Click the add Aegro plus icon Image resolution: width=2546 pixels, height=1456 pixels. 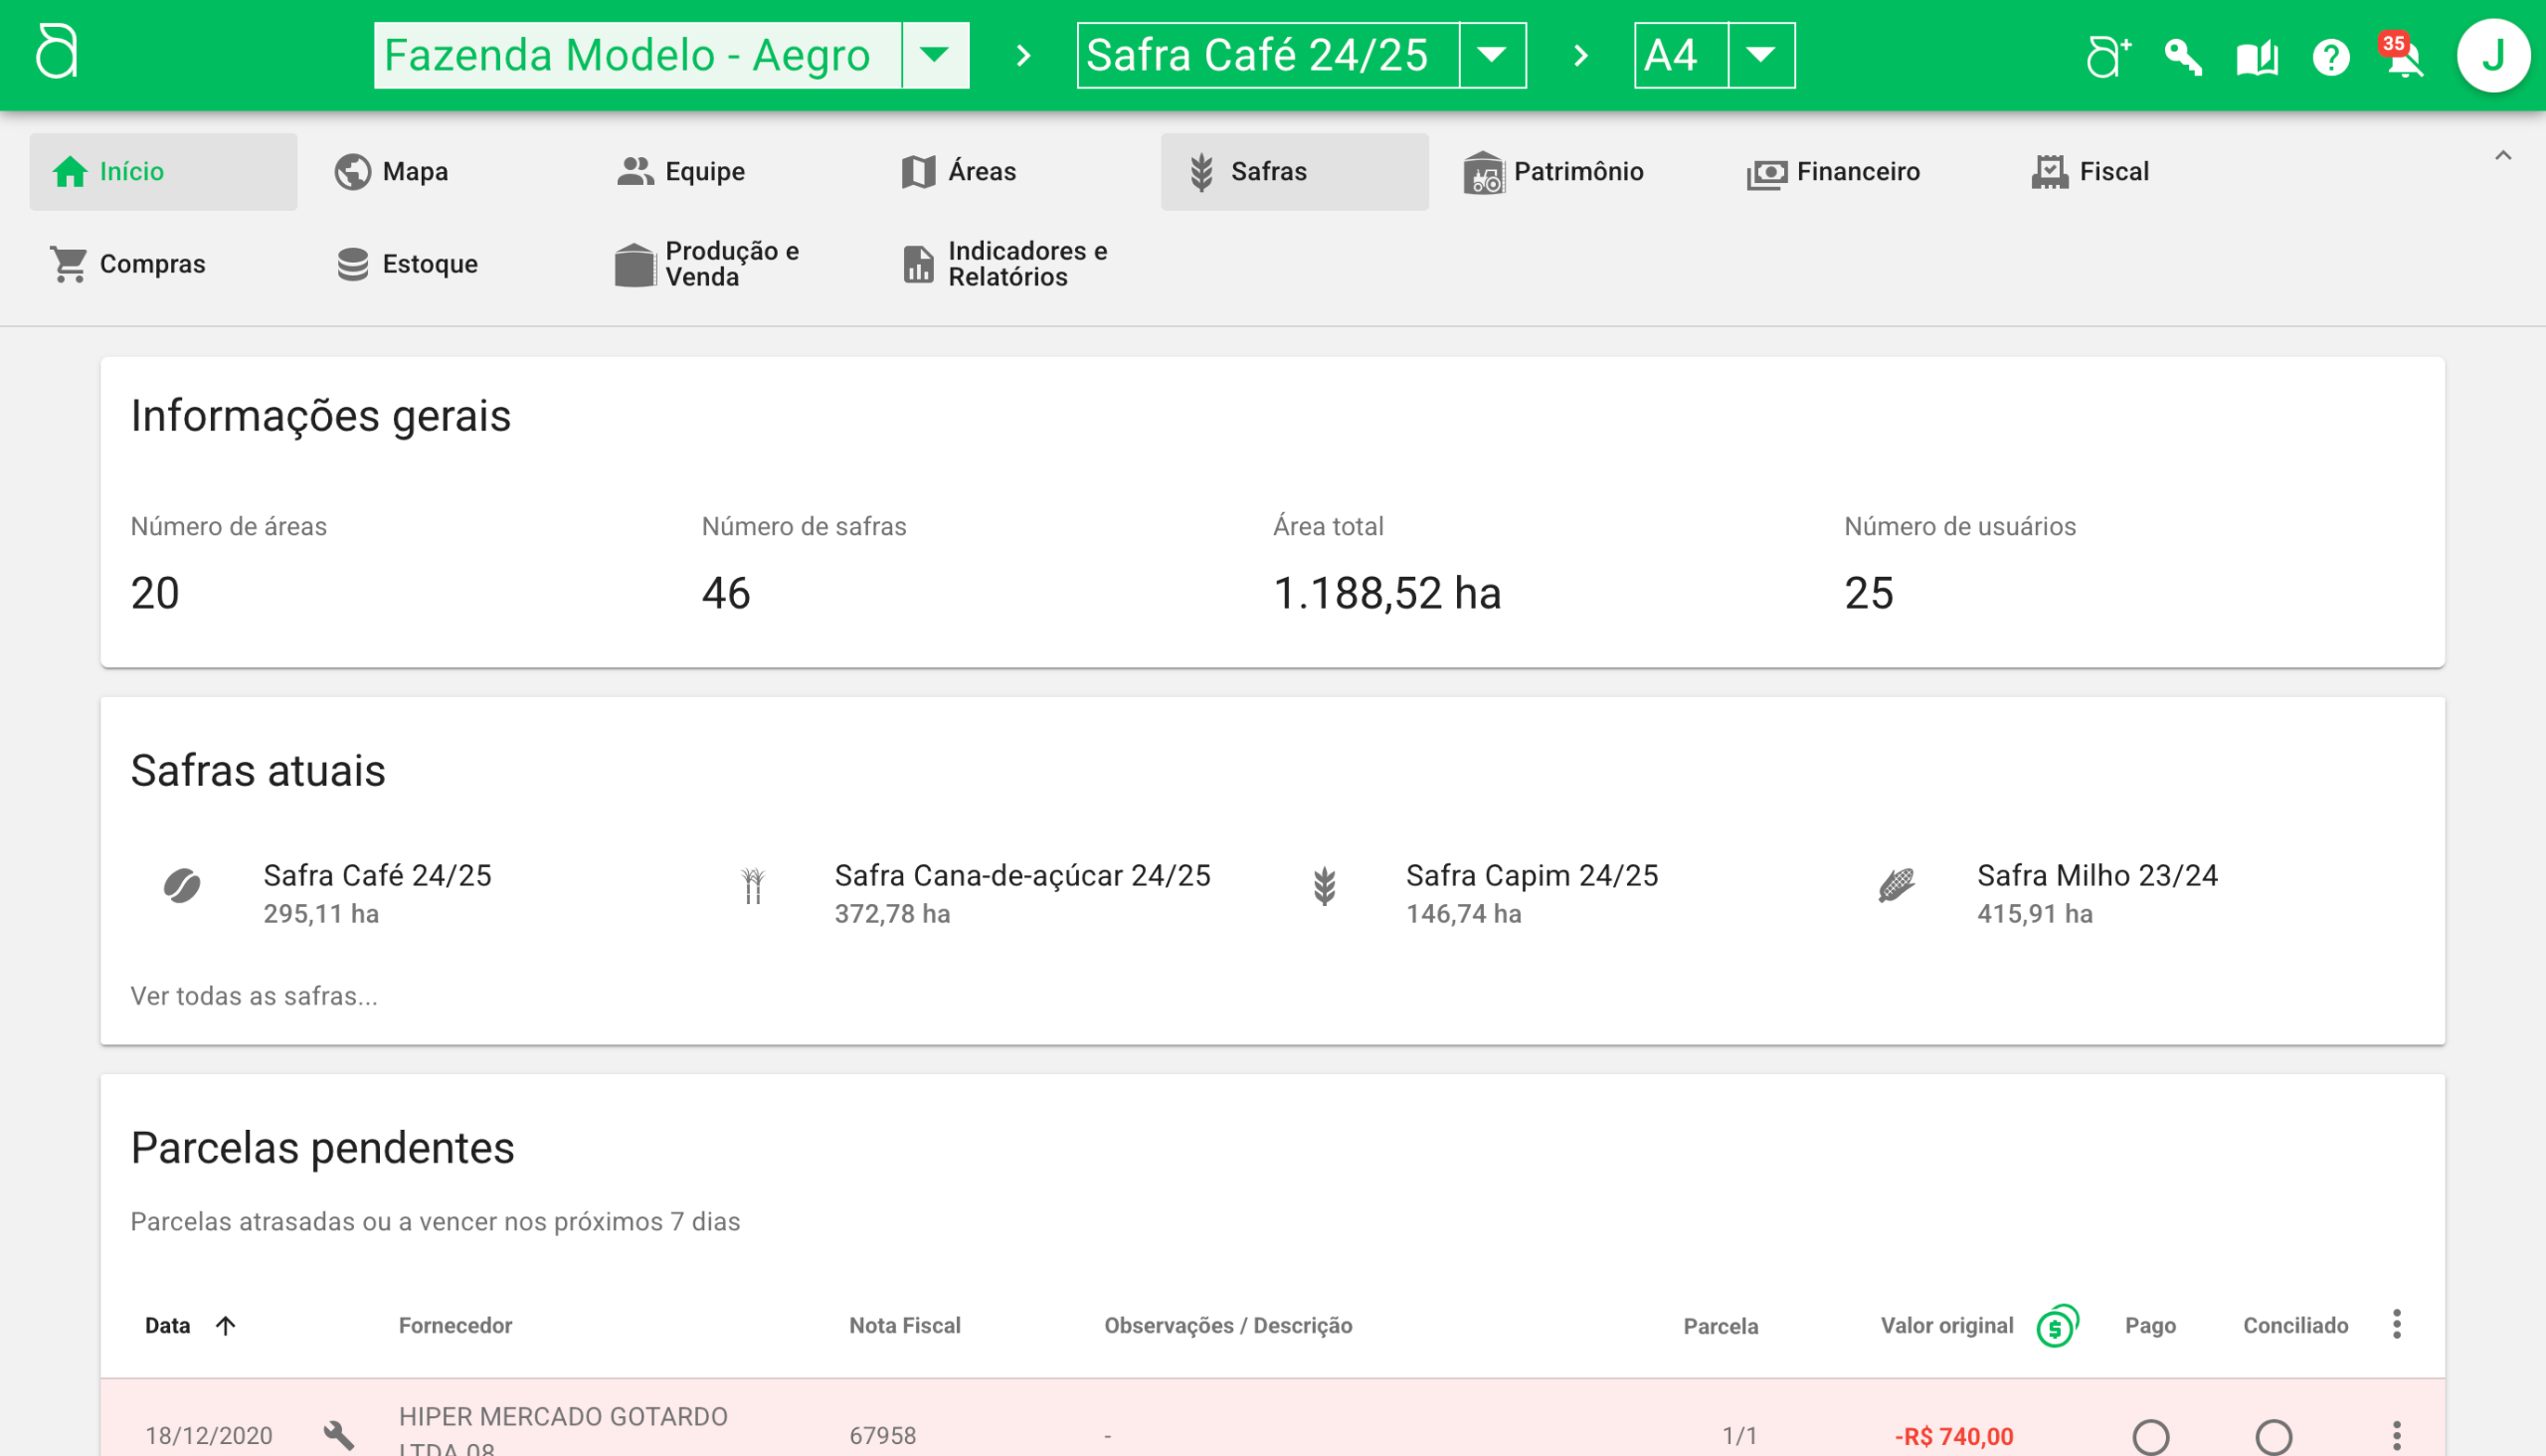pyautogui.click(x=2108, y=56)
